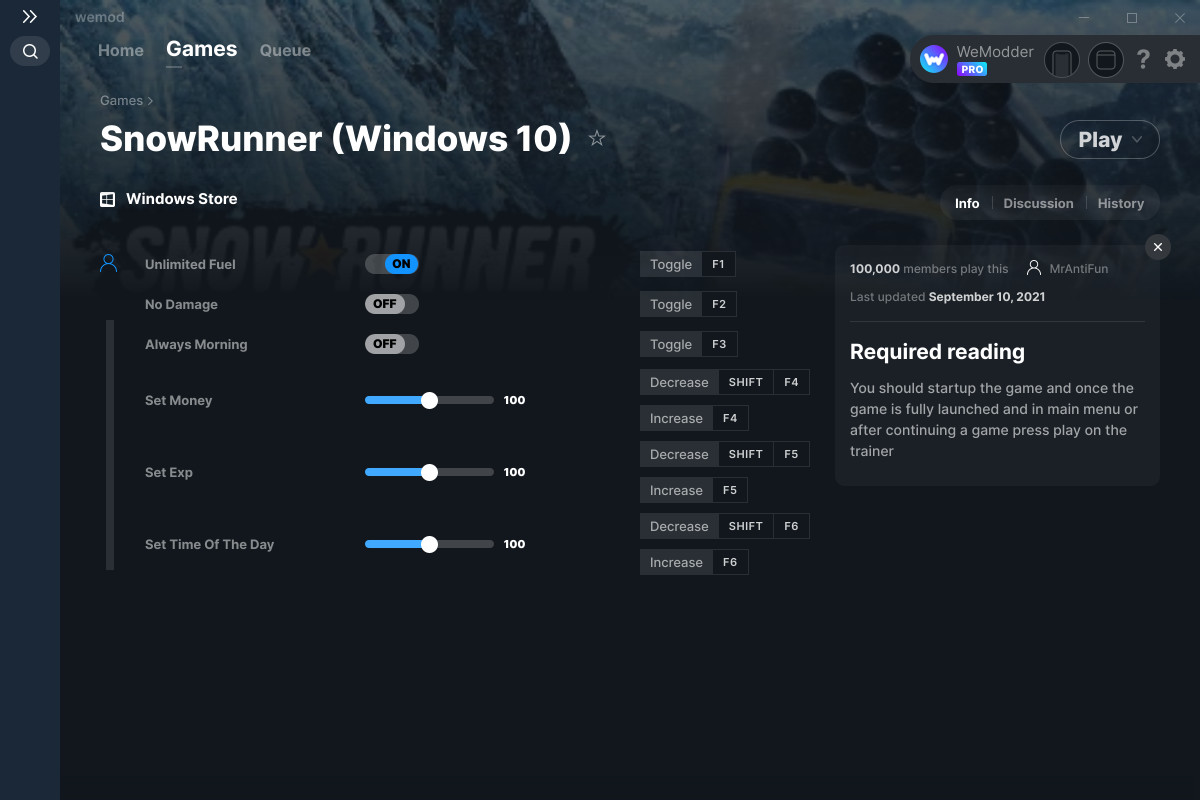Open WeModder profile avatar icon
Viewport: 1200px width, 800px height.
click(x=934, y=60)
